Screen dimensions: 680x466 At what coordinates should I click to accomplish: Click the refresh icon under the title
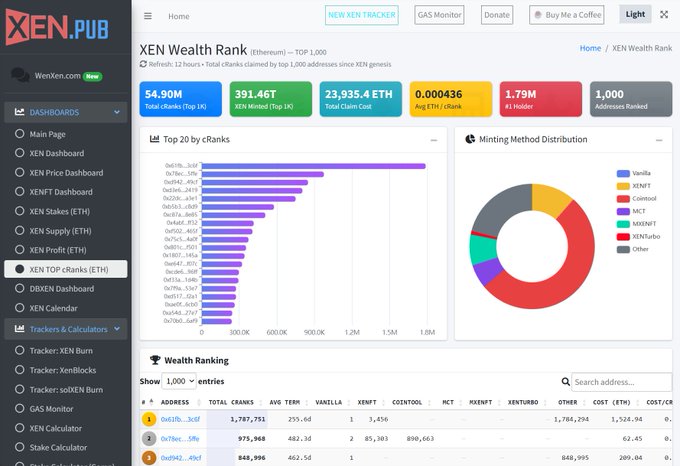pyautogui.click(x=143, y=64)
